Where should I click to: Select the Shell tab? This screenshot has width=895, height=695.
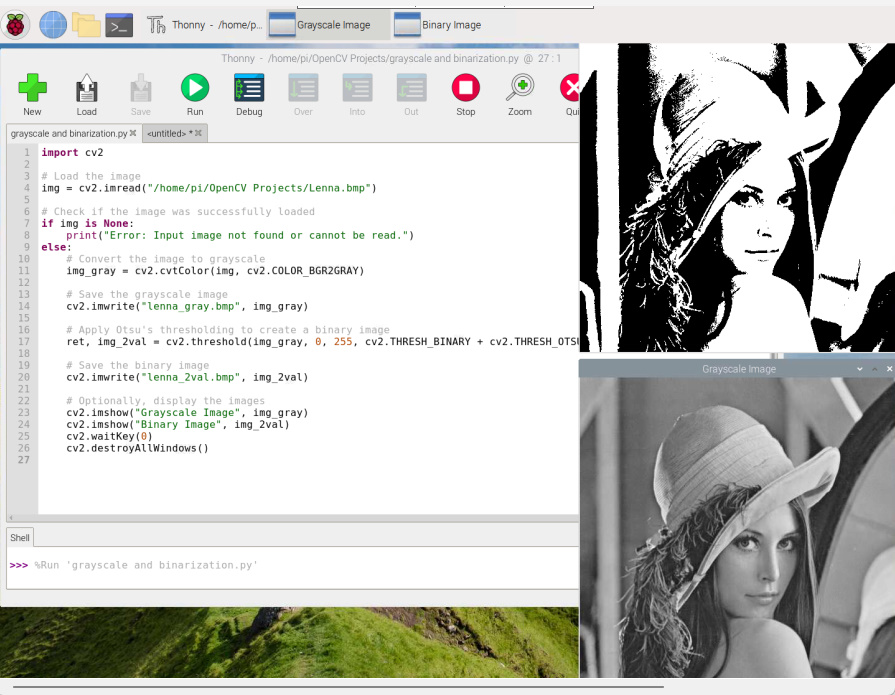click(x=20, y=538)
